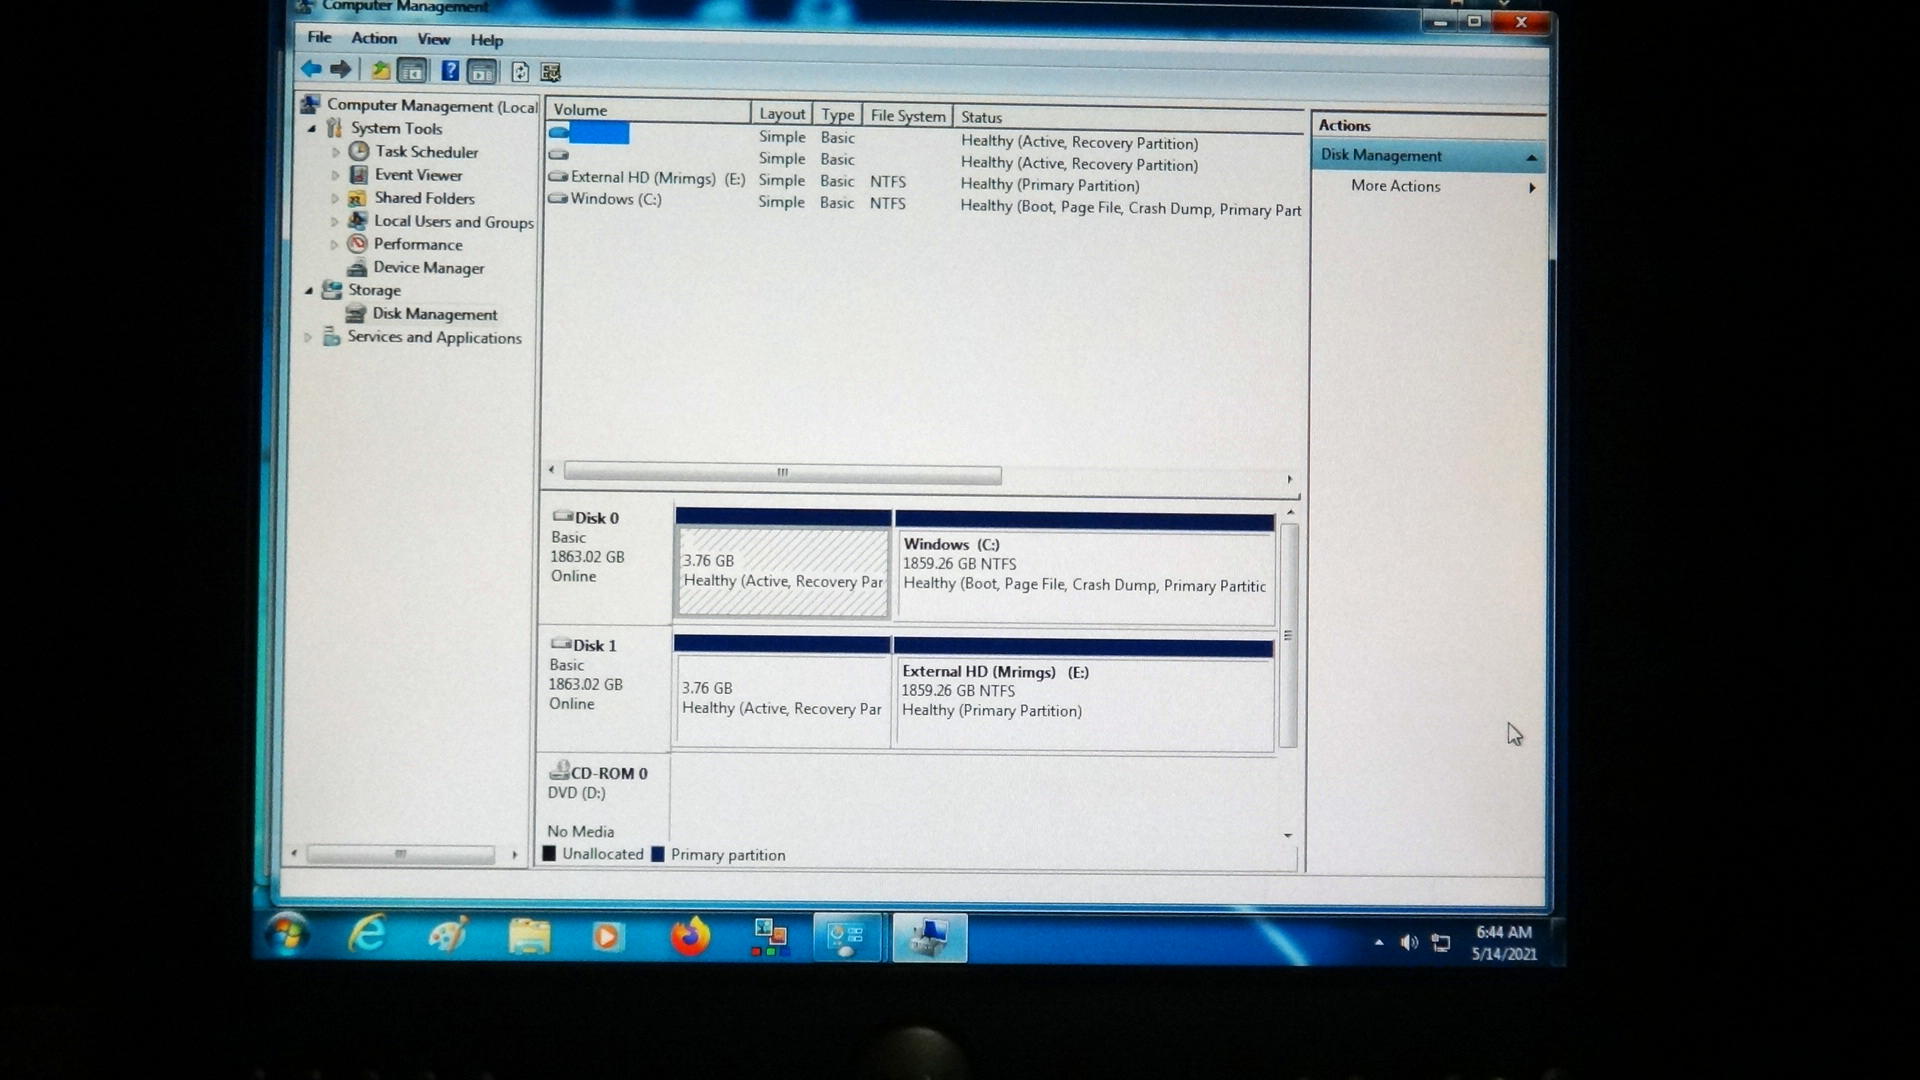Click the Disk 1 label panel

coord(606,689)
